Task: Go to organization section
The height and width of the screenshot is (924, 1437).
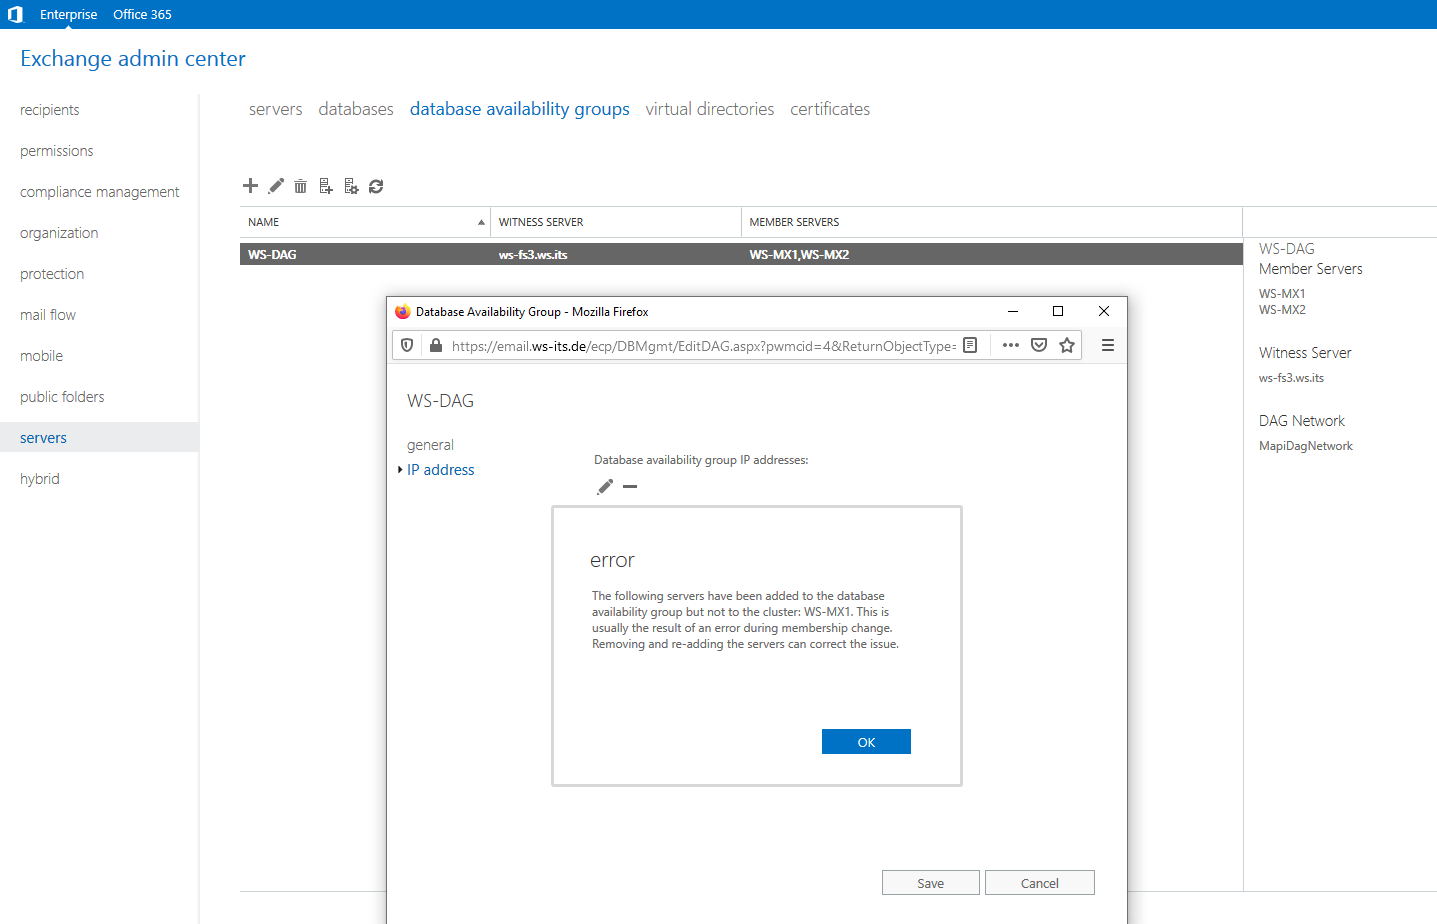Action: [x=59, y=233]
